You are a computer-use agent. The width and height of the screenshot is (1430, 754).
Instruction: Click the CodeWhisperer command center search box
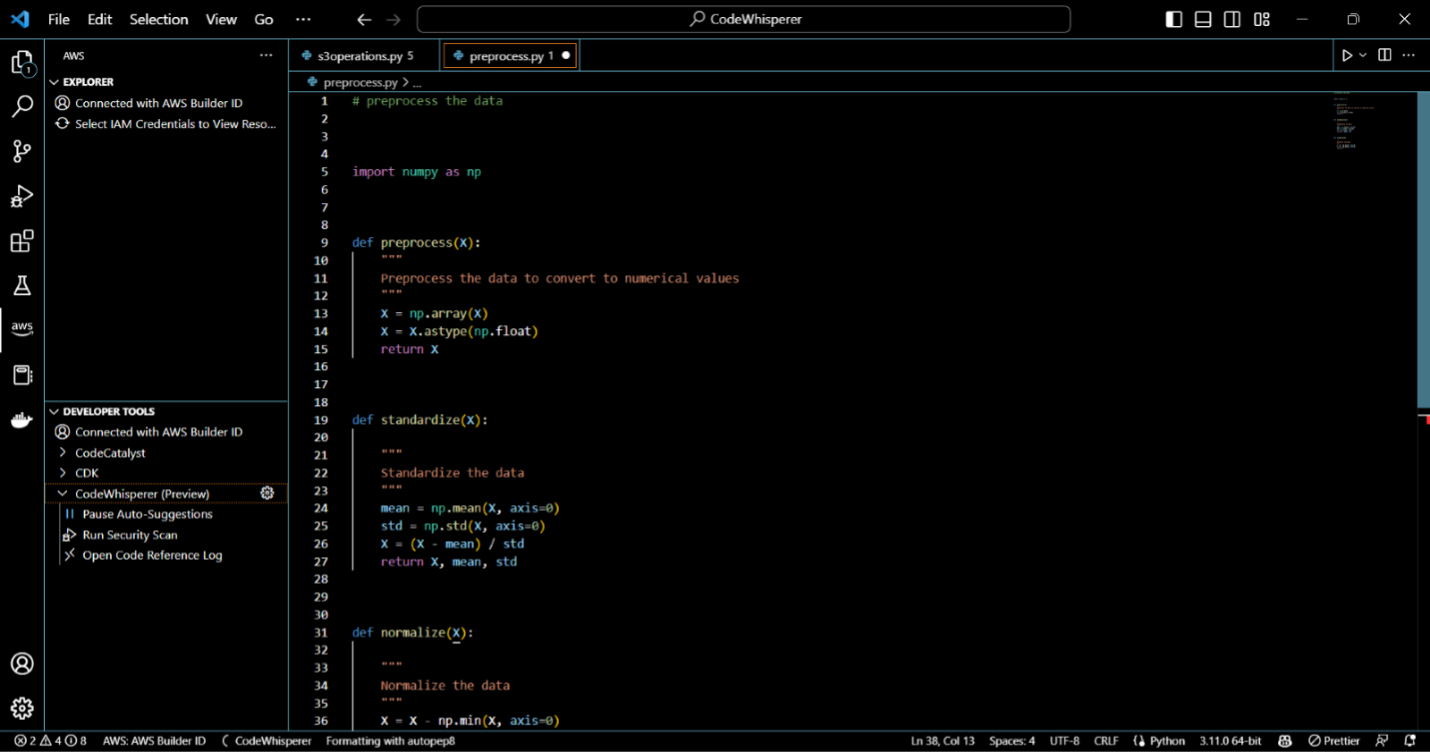(x=743, y=19)
